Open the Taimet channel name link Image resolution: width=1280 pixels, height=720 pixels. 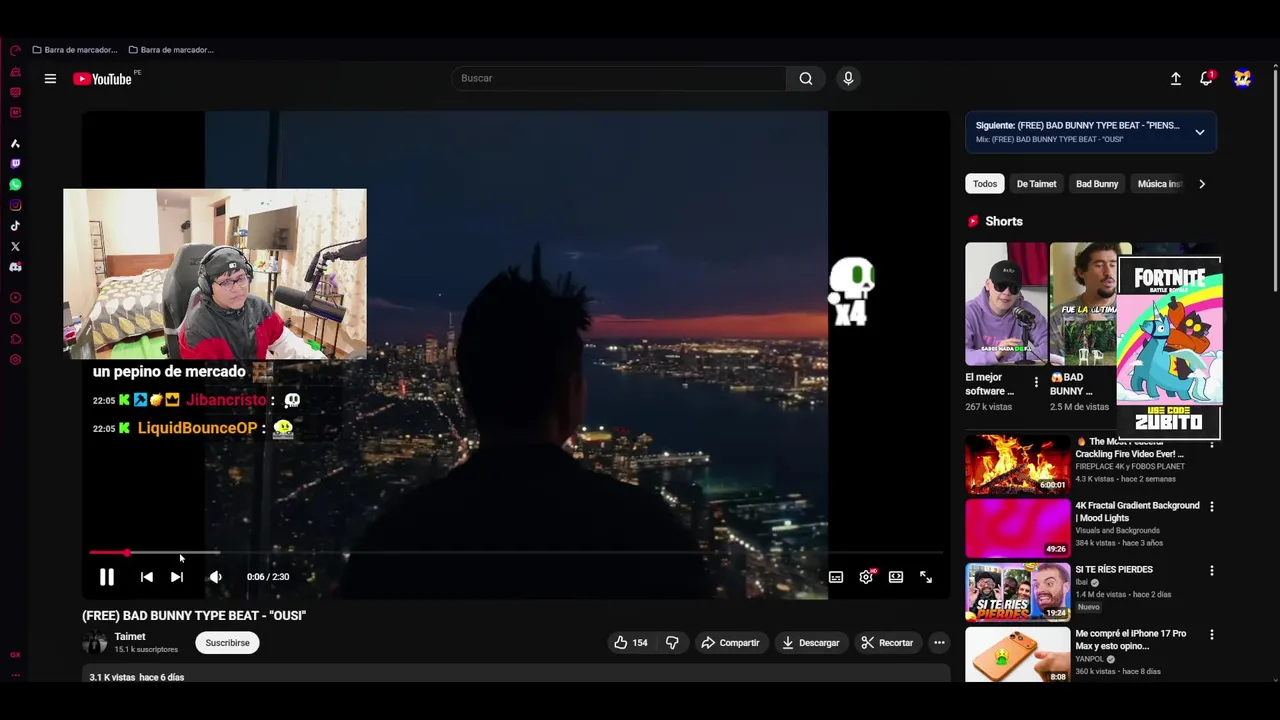pyautogui.click(x=130, y=637)
